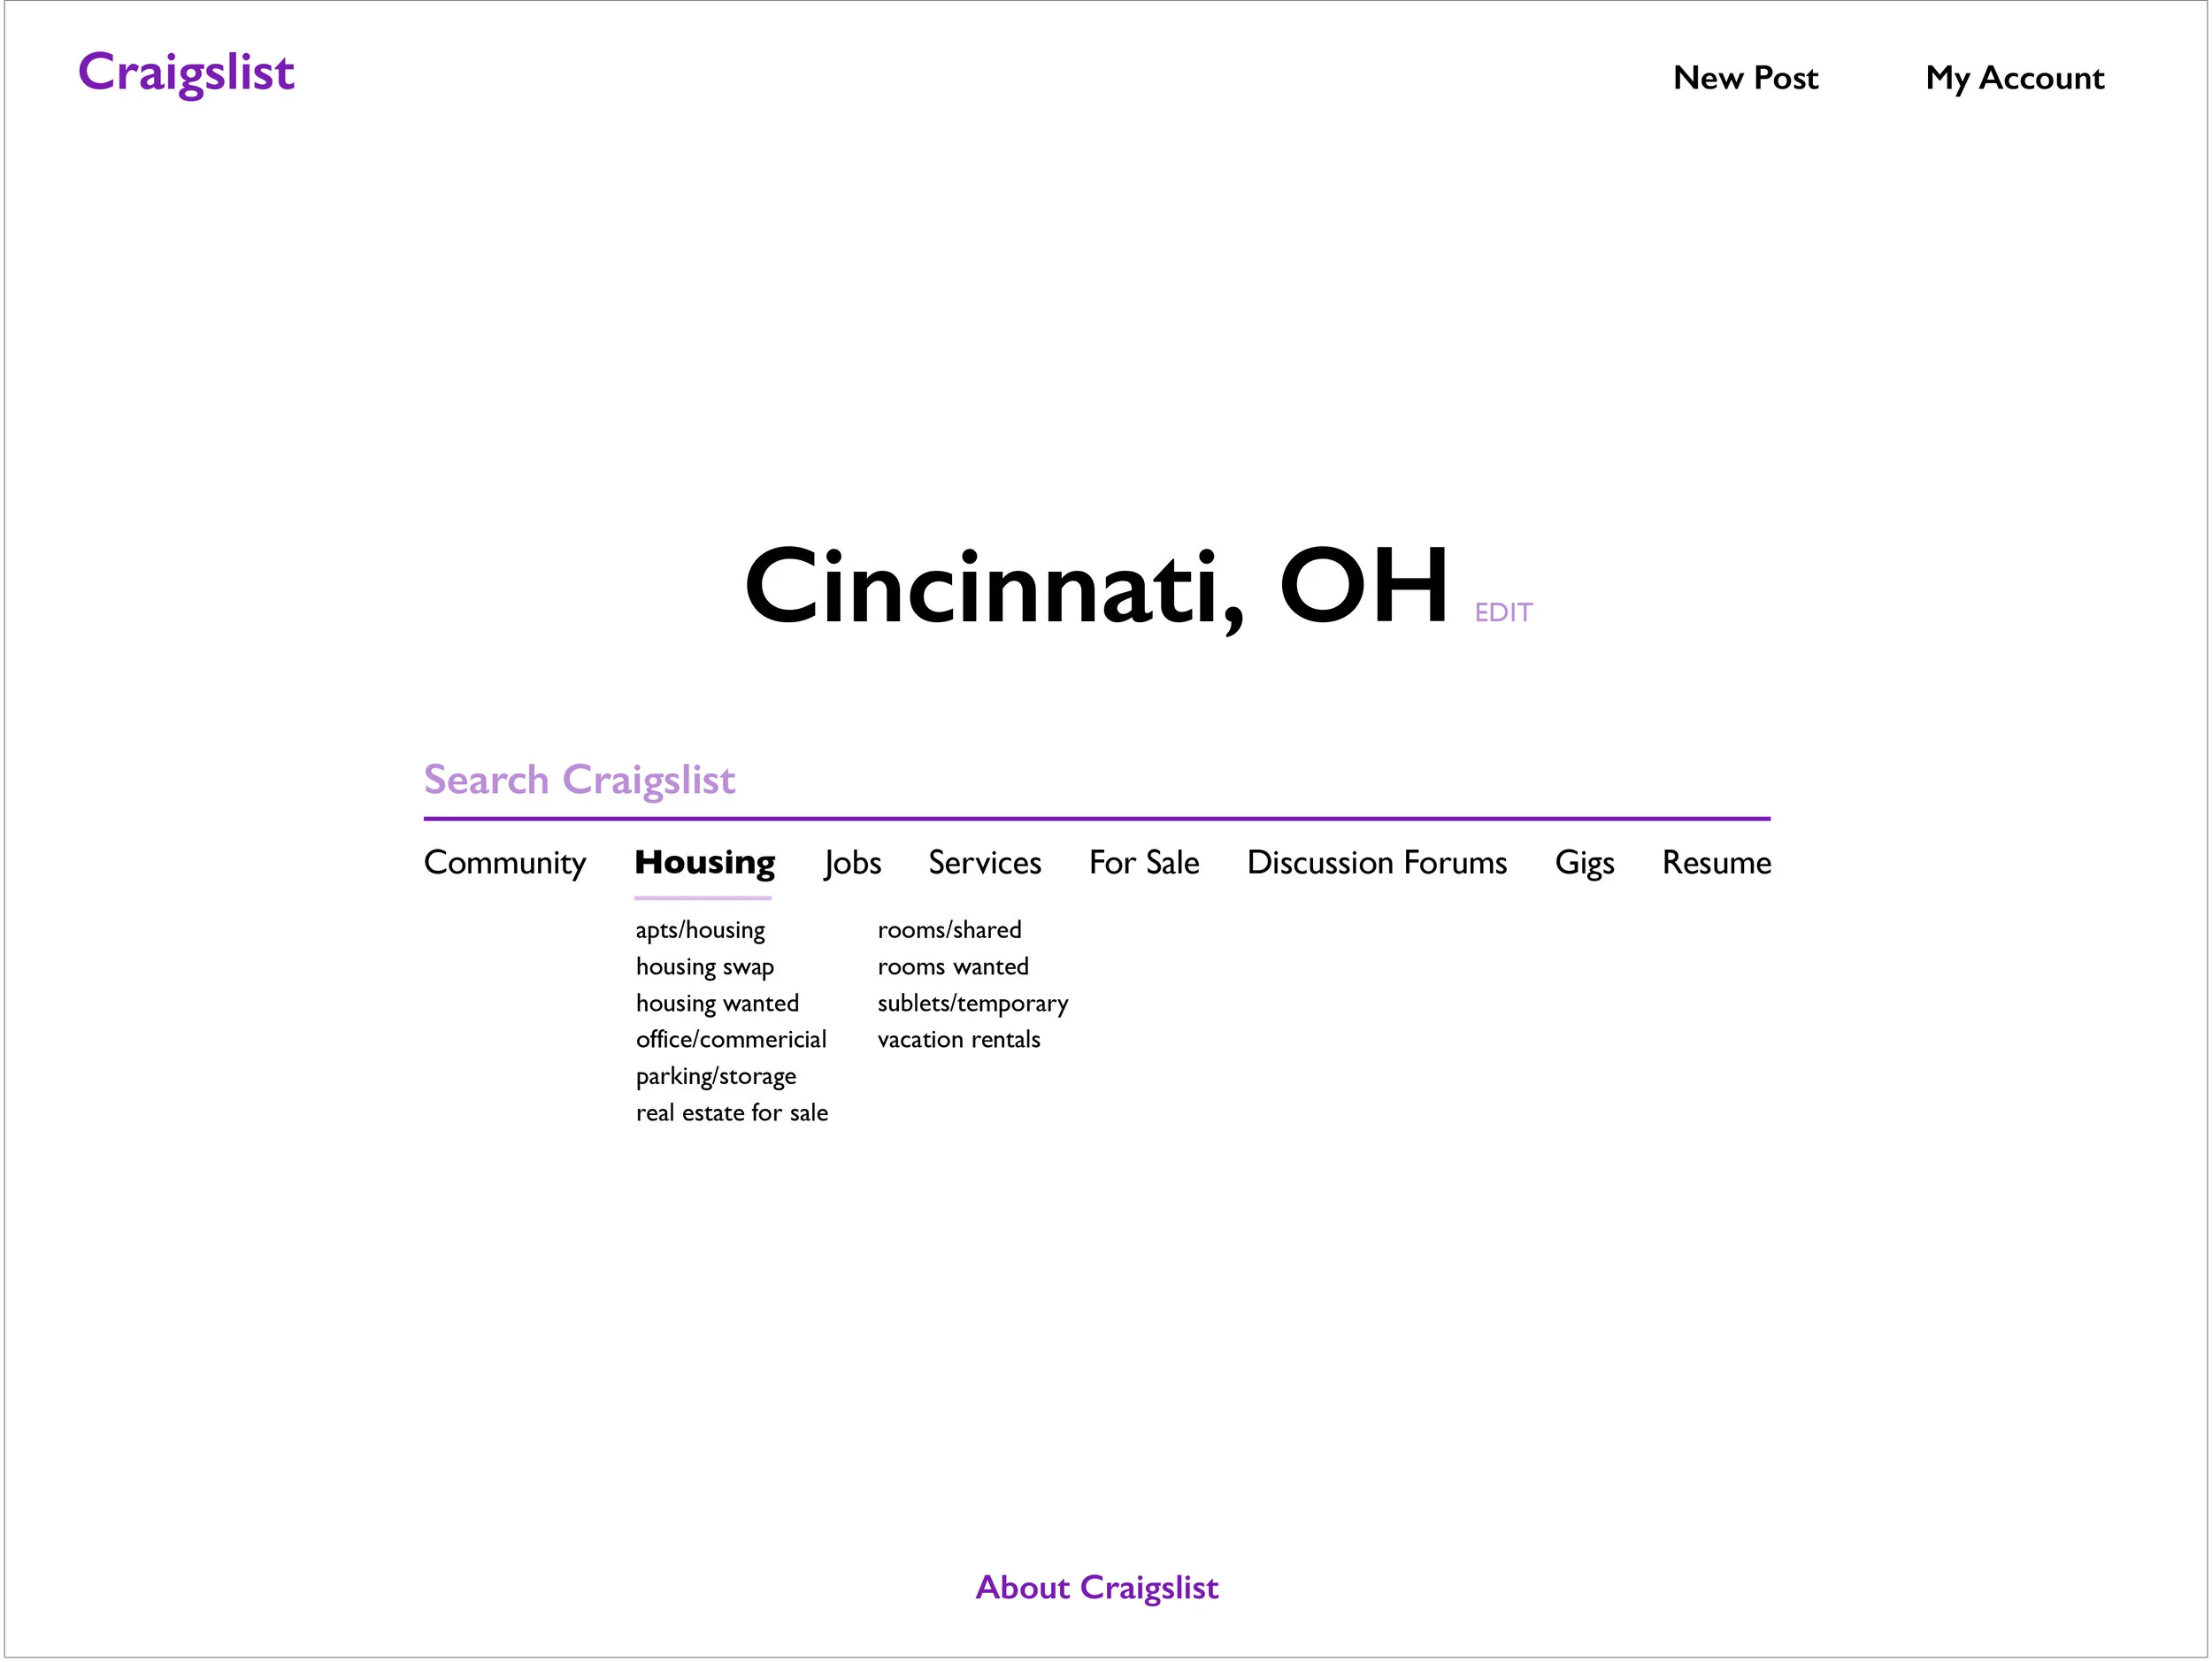Screen dimensions: 2212x1662
Task: Open the Discussion Forums tab
Action: [x=1376, y=862]
